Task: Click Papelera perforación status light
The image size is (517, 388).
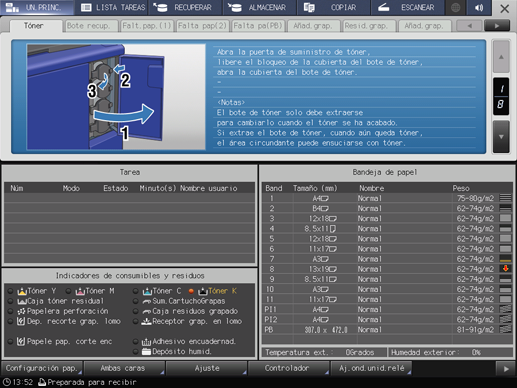Action: [x=10, y=311]
